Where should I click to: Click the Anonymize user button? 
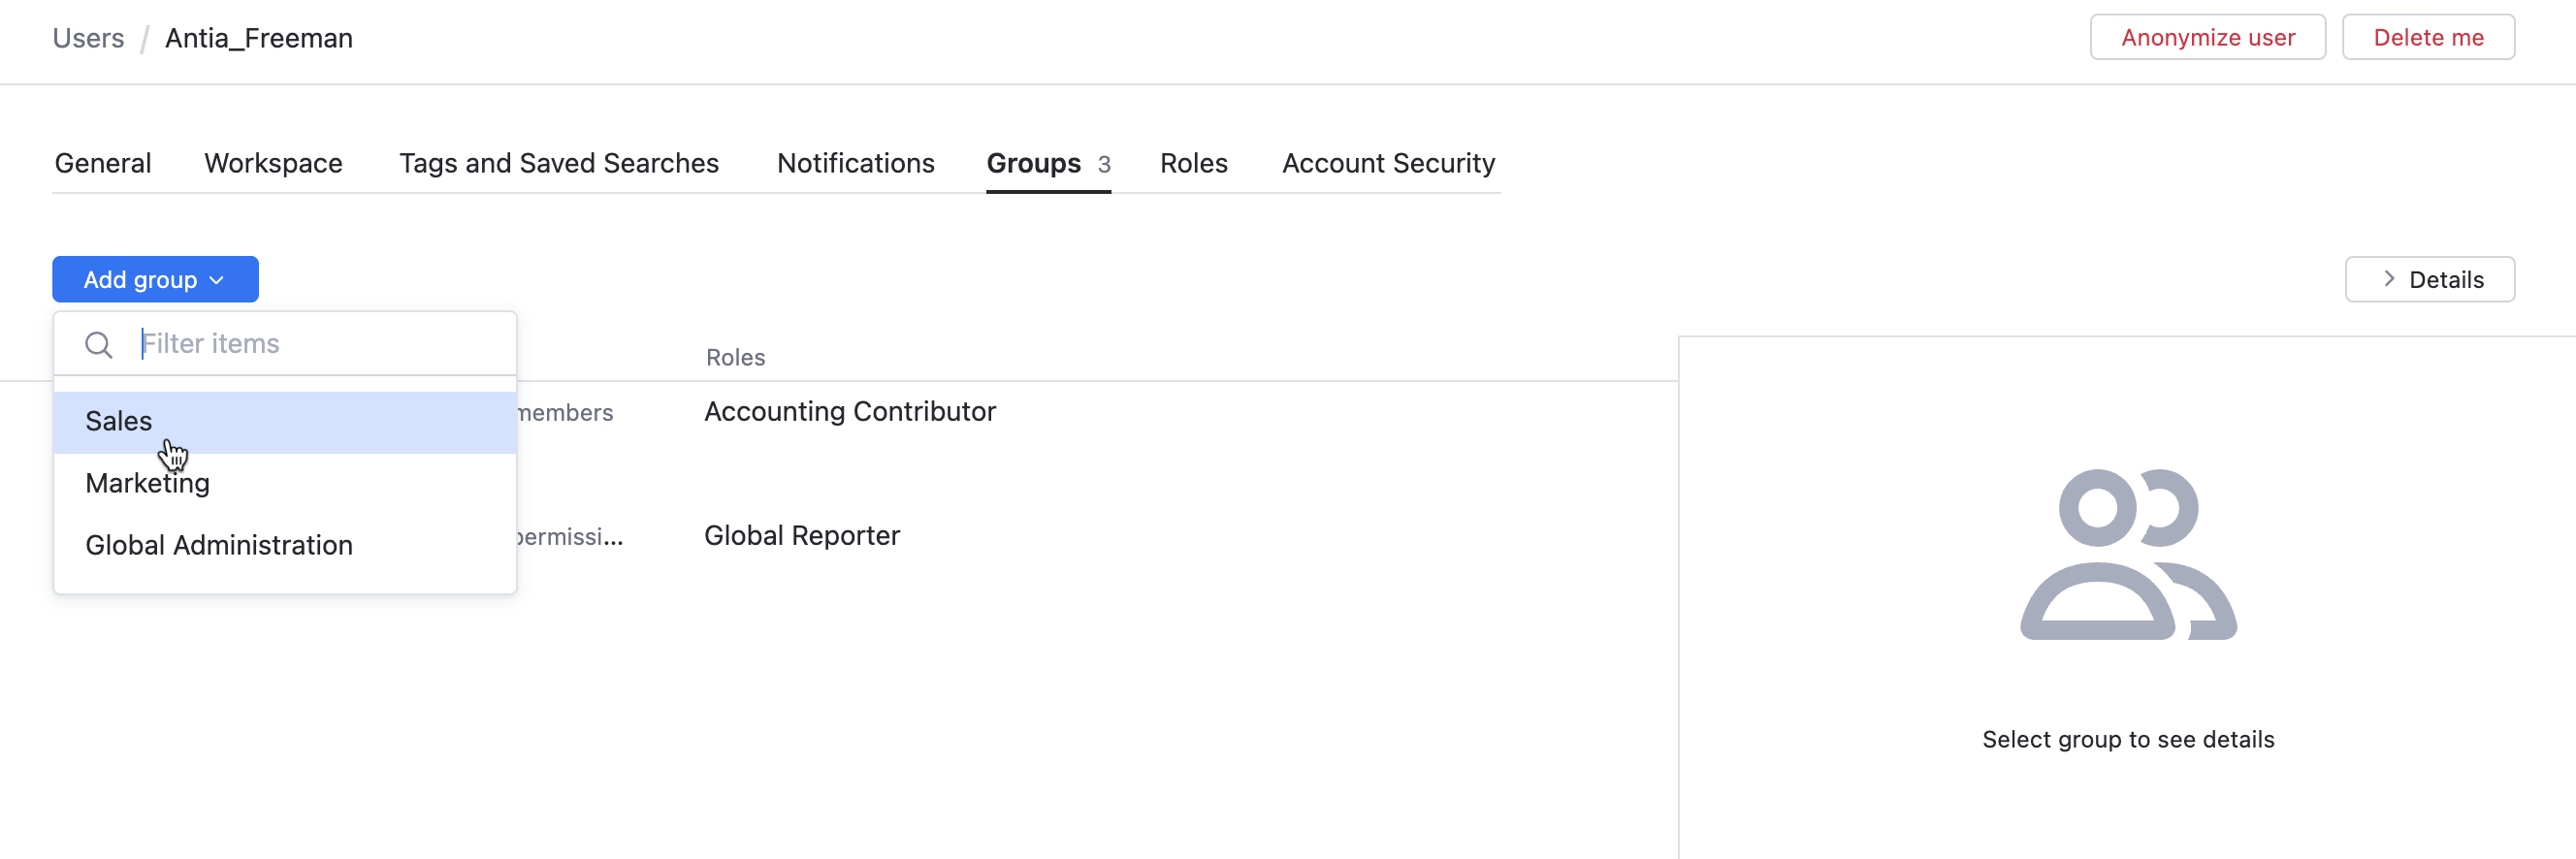(2207, 38)
